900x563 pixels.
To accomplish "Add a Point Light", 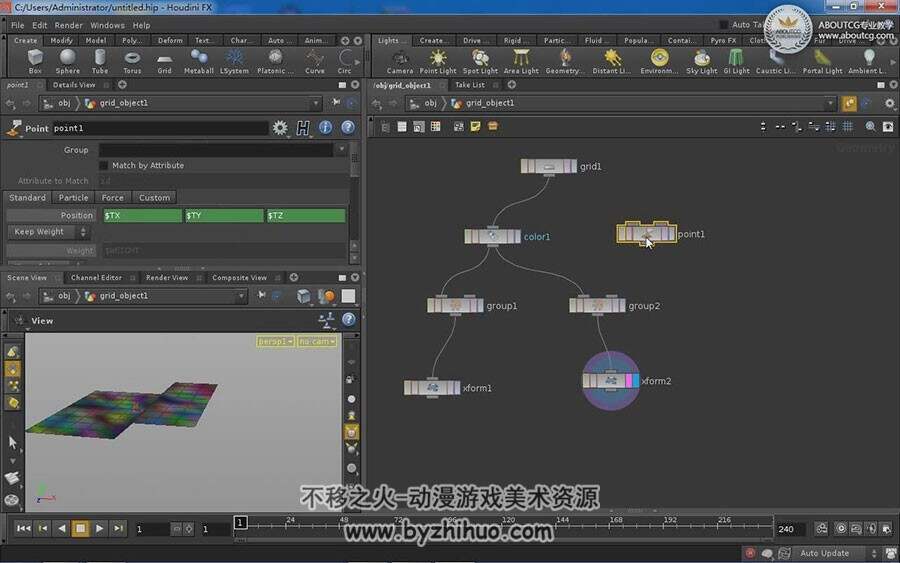I will tap(438, 61).
